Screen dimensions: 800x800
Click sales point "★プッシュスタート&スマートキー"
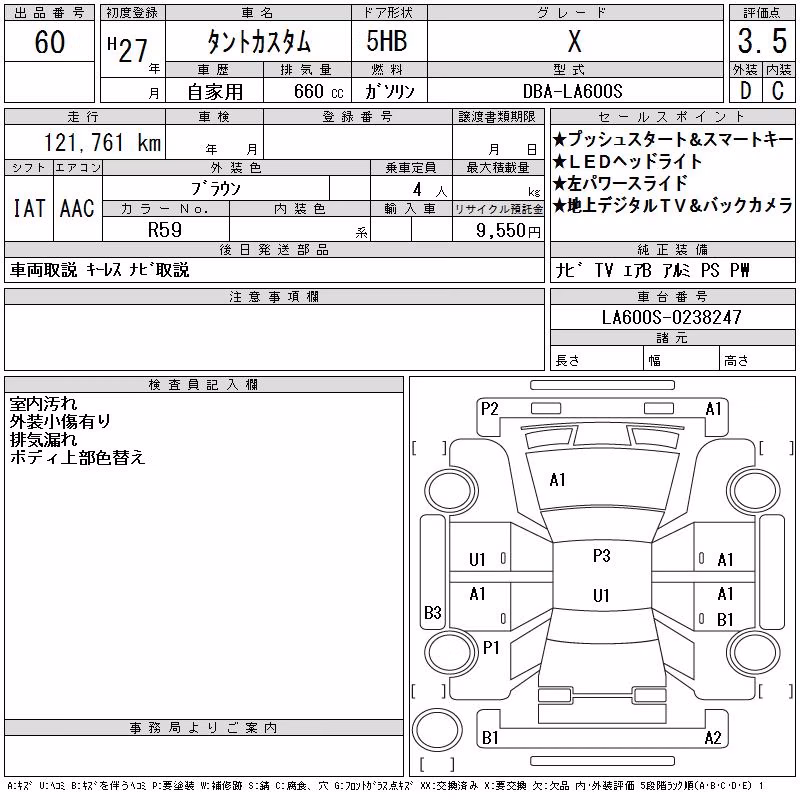click(673, 139)
